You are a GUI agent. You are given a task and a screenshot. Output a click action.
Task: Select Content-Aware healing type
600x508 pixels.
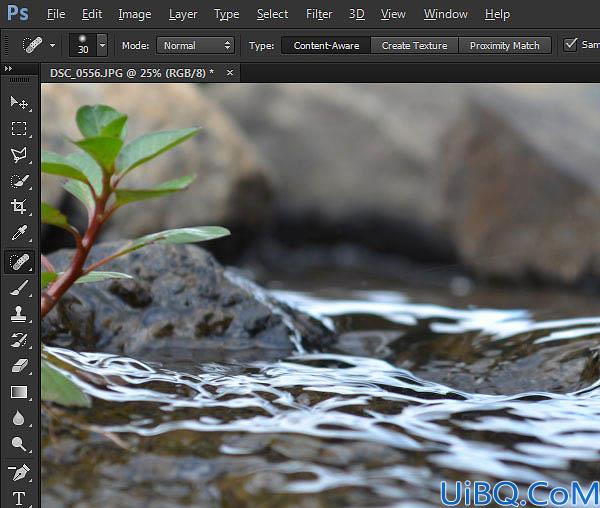[326, 46]
